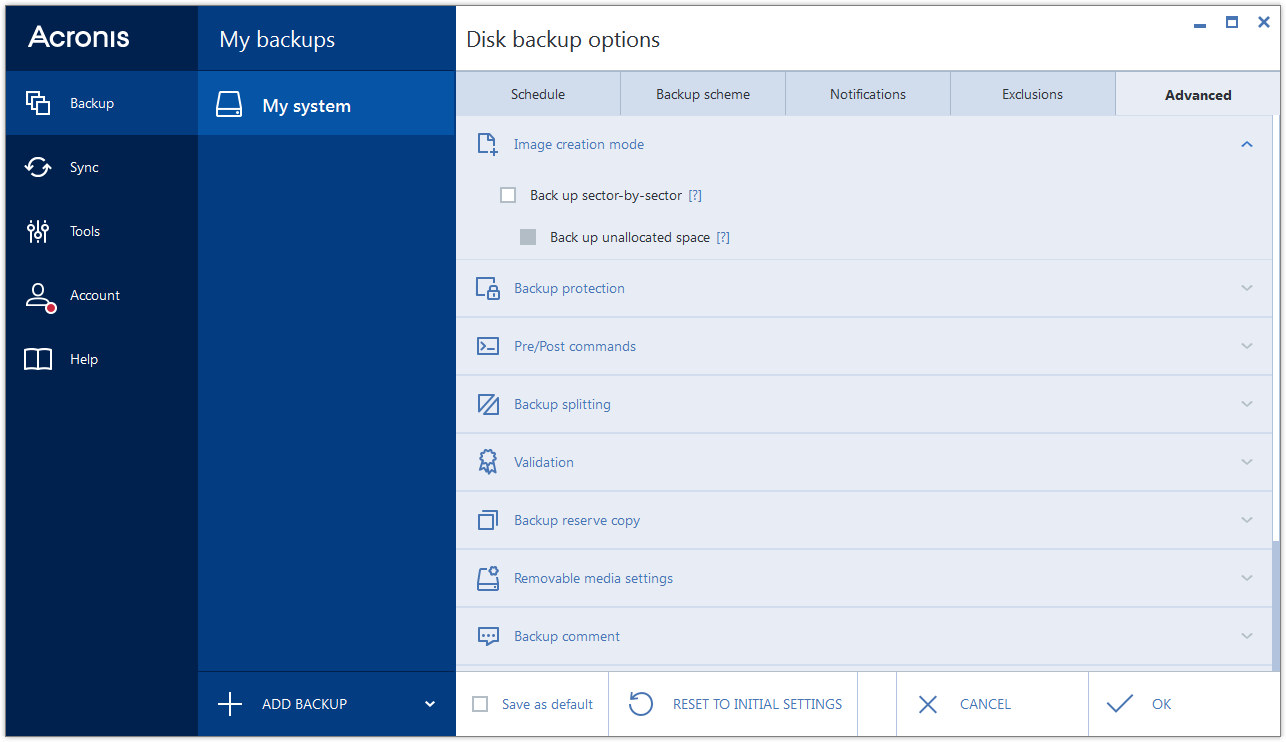Expand the Validation chevron
Screen dimensions: 1286x742
pyautogui.click(x=1246, y=462)
